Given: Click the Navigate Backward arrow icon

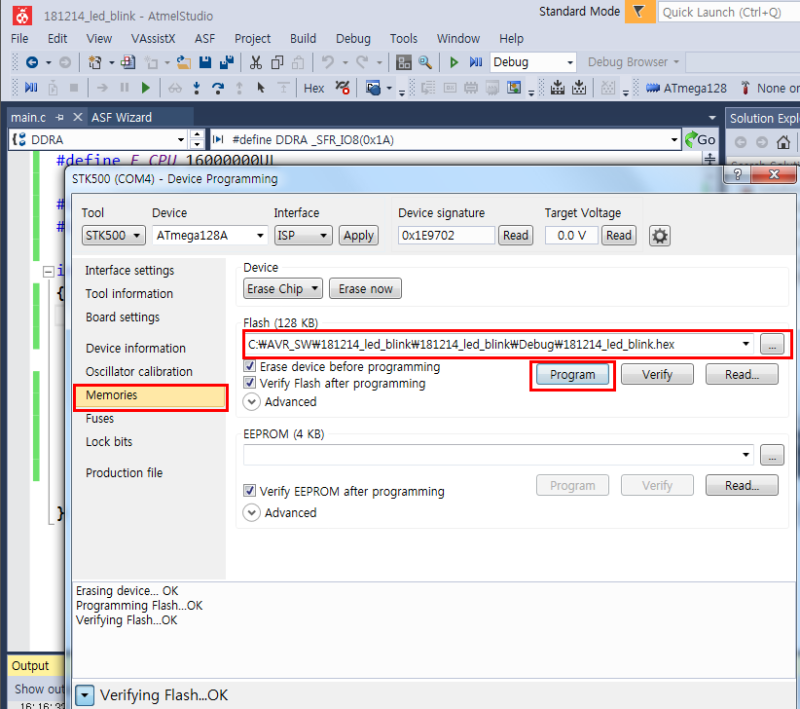Looking at the screenshot, I should (32, 62).
